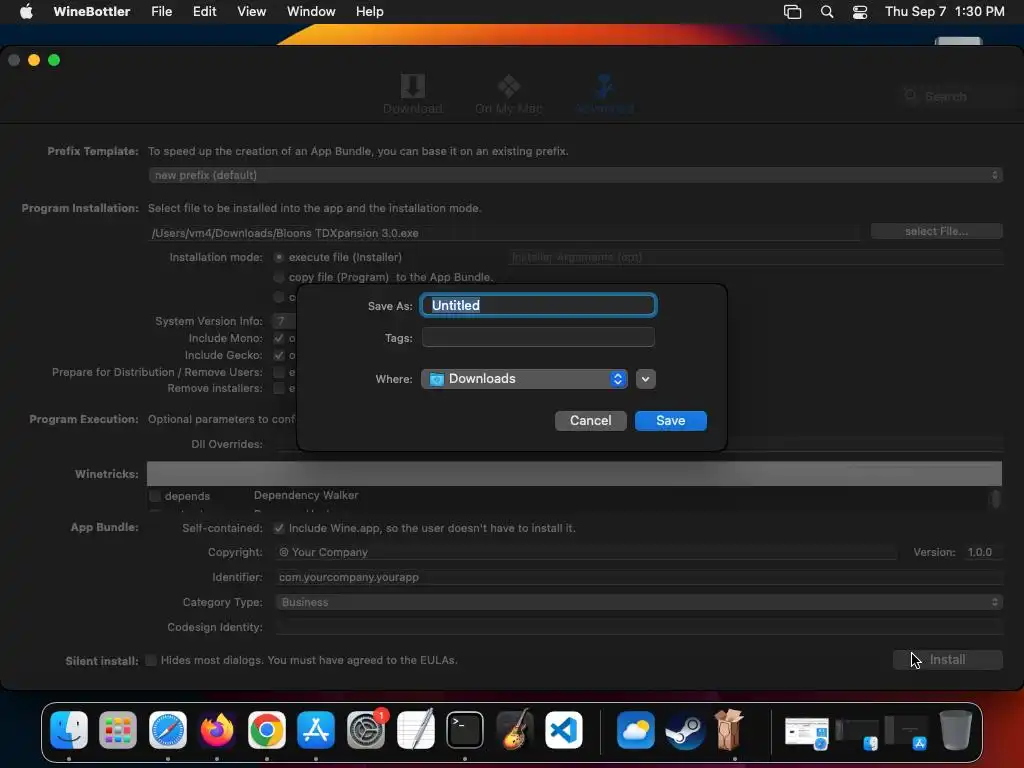The image size is (1024, 768).
Task: Open the View menu
Action: click(251, 11)
